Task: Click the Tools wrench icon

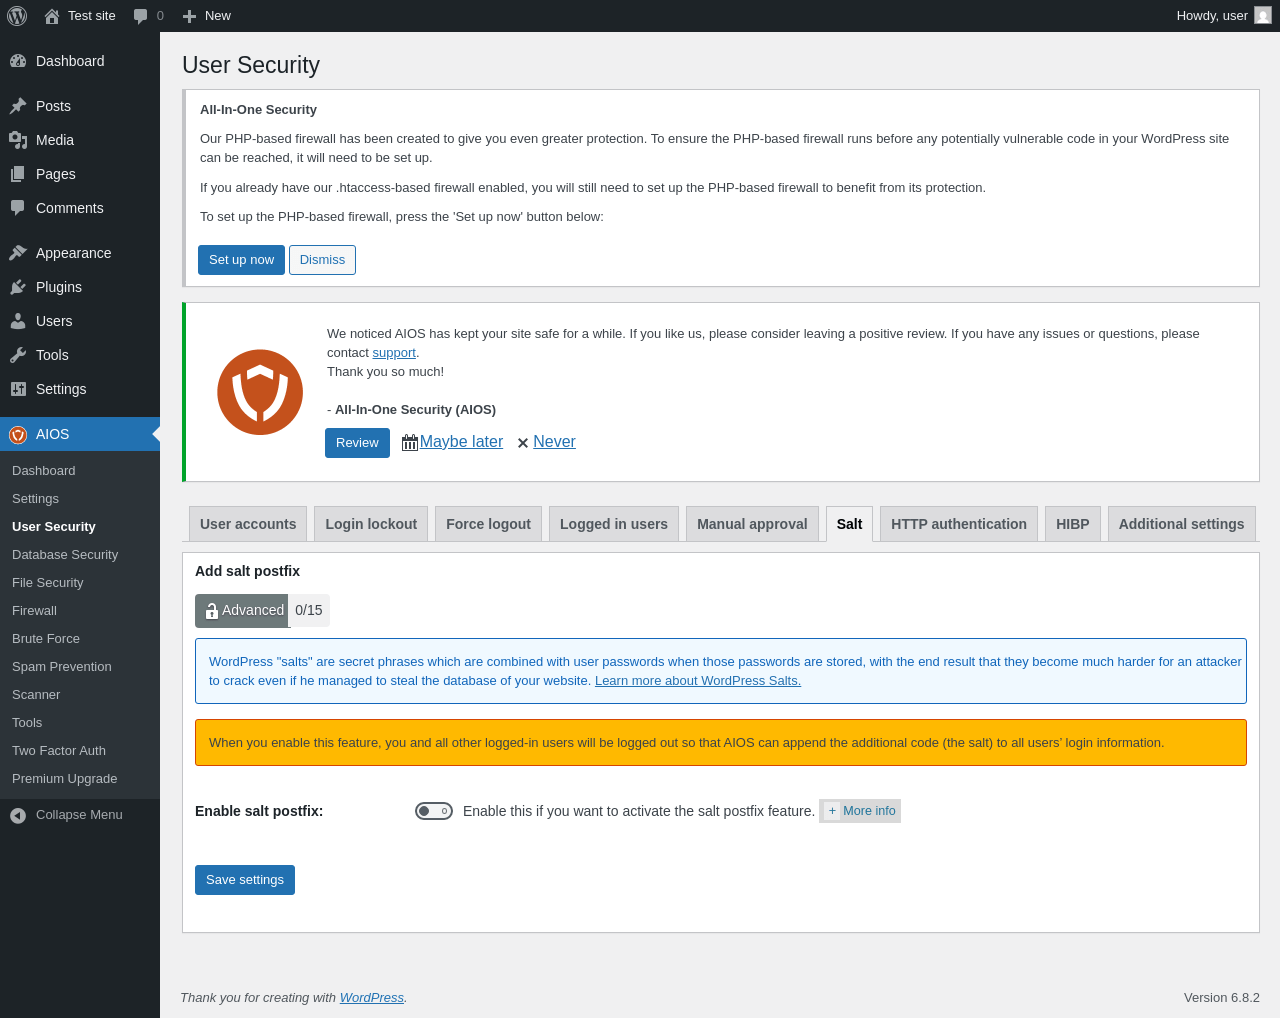Action: pyautogui.click(x=18, y=355)
